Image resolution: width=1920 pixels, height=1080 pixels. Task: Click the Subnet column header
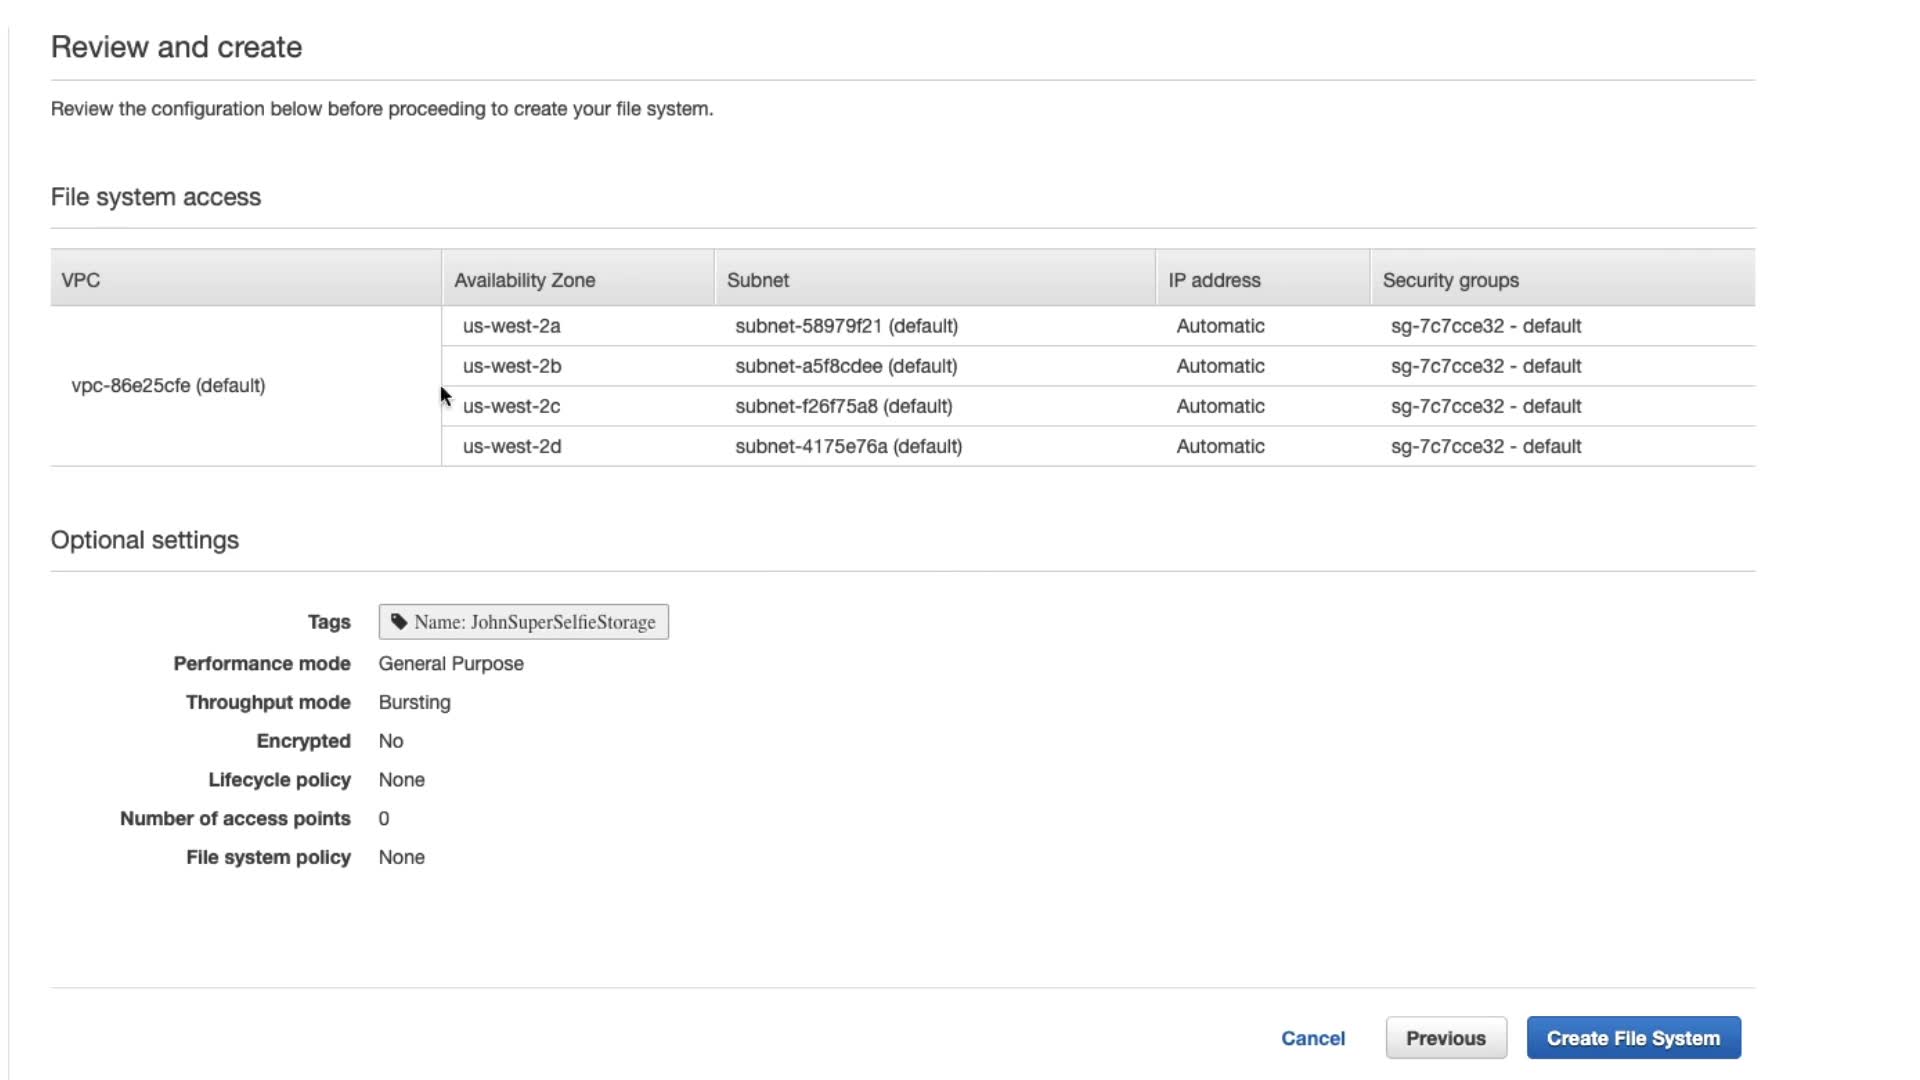point(757,280)
